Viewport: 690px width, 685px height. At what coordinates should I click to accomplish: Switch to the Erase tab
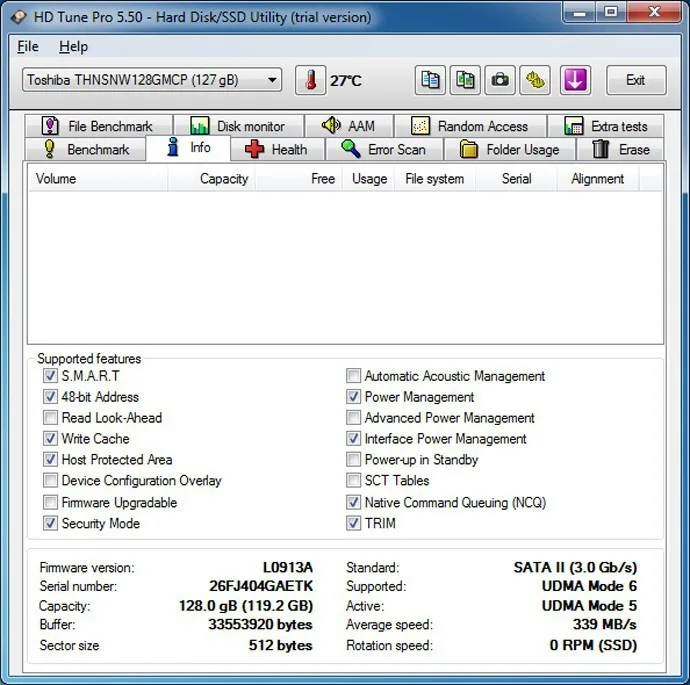(620, 149)
